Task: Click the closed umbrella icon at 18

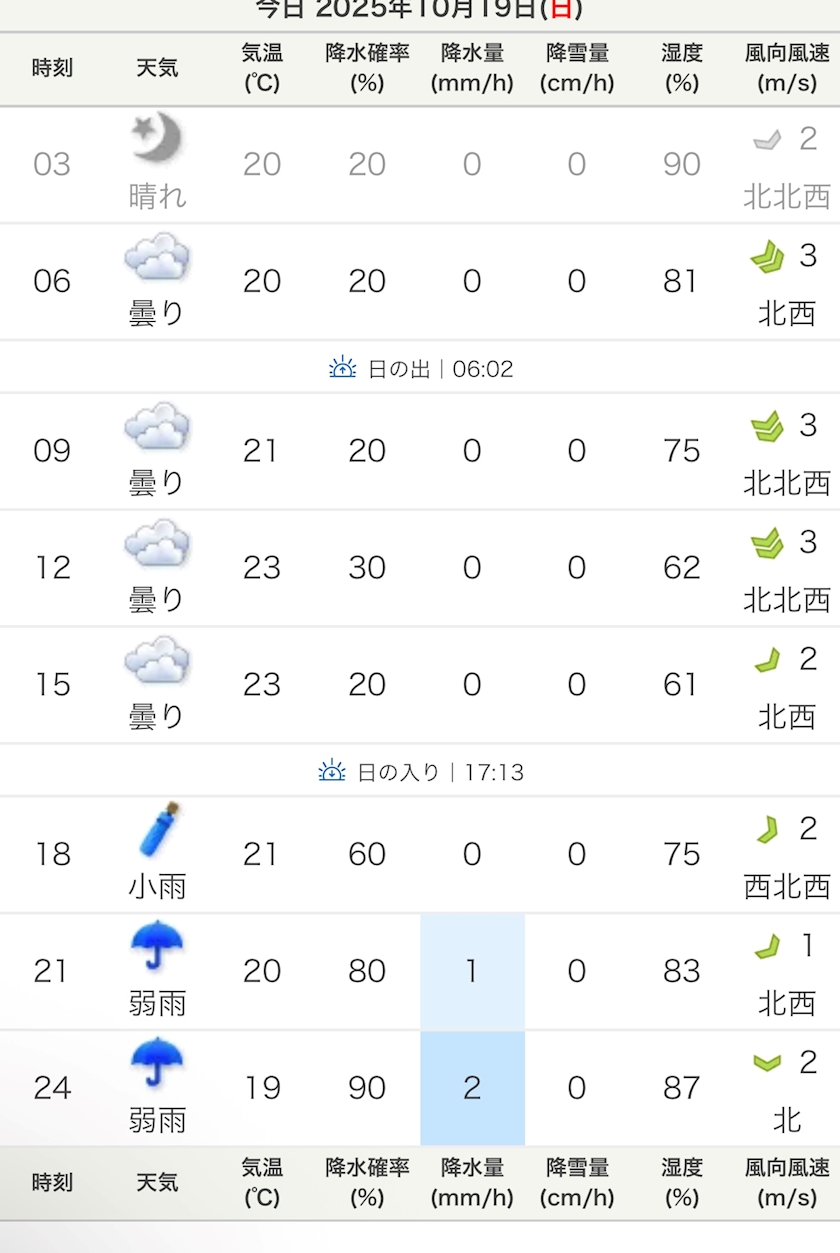Action: tap(158, 830)
